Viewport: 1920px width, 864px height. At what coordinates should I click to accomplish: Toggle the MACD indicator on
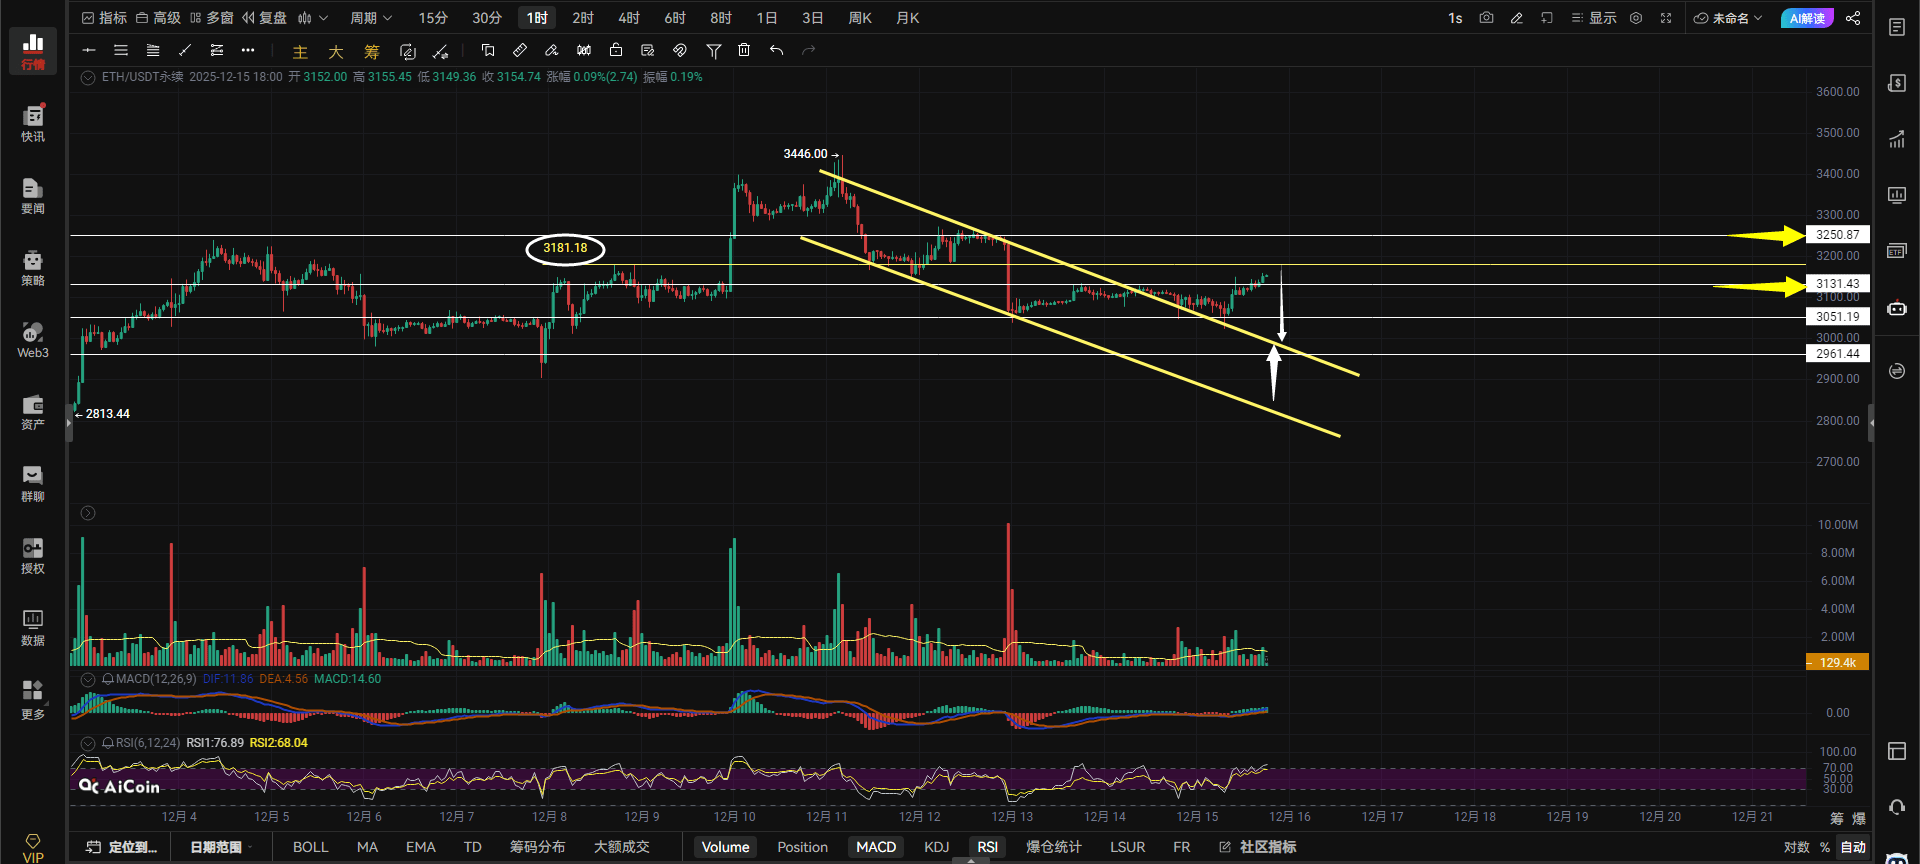[x=876, y=847]
